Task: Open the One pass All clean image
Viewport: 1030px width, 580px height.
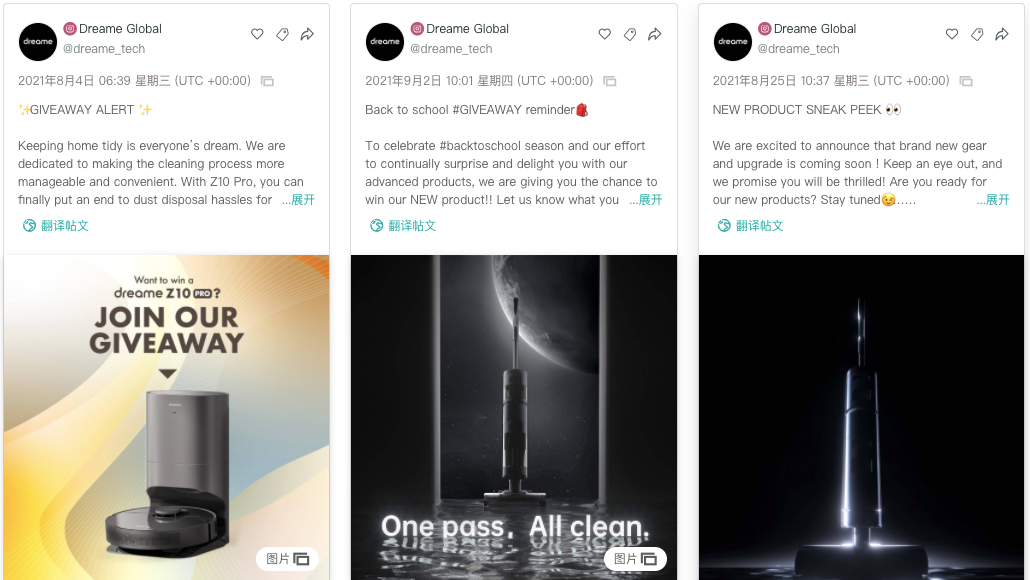Action: (x=514, y=417)
